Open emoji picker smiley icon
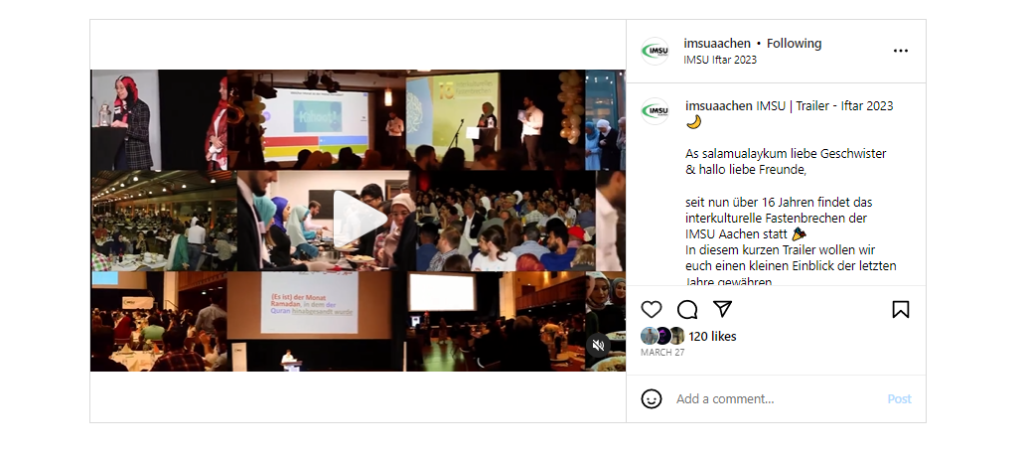The height and width of the screenshot is (457, 1024). click(651, 399)
